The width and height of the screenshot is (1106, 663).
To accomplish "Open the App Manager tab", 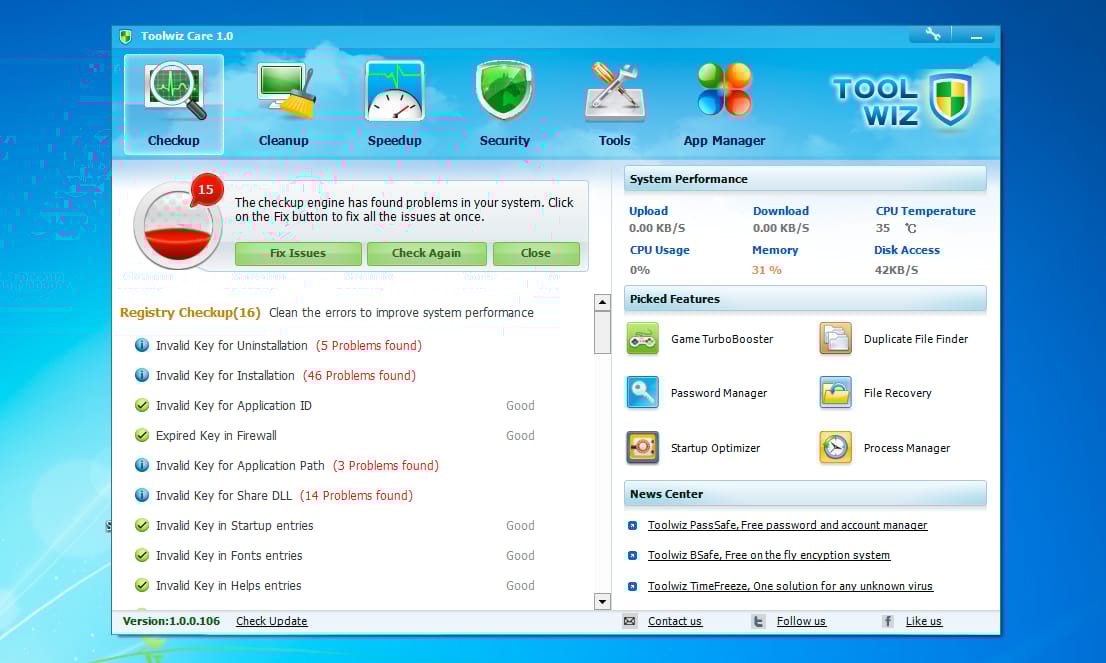I will pyautogui.click(x=724, y=104).
